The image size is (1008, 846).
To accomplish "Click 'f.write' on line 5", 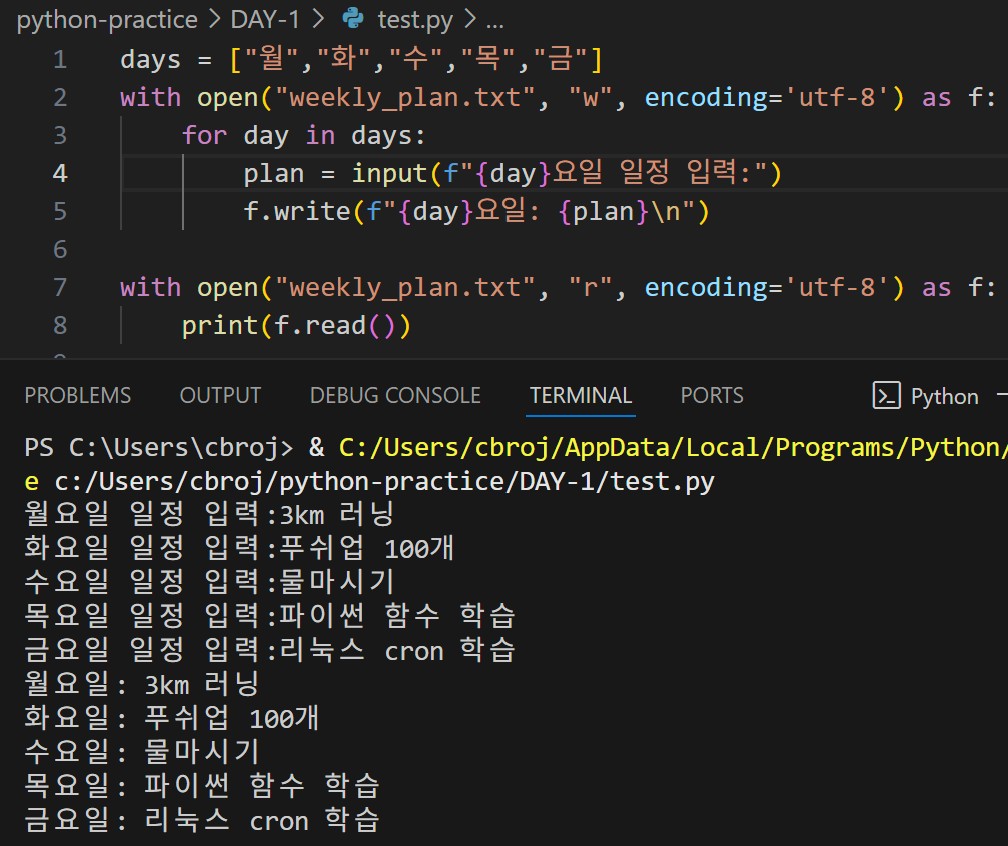I will 297,212.
